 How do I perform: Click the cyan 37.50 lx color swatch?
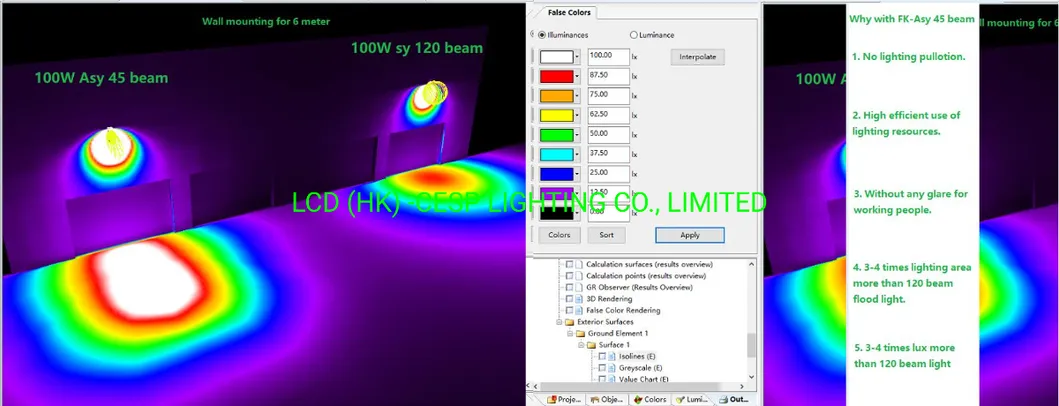tap(557, 155)
